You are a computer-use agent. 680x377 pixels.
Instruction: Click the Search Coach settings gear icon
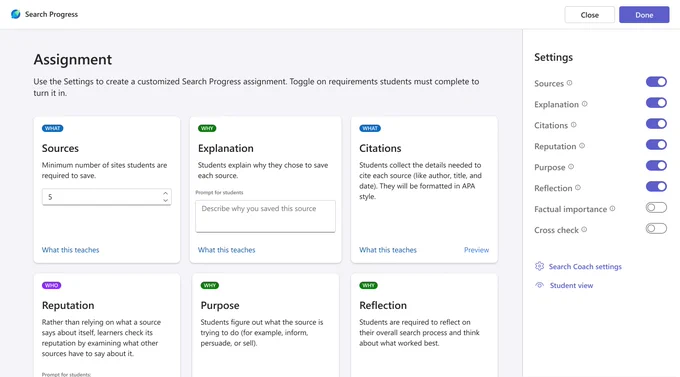point(539,266)
